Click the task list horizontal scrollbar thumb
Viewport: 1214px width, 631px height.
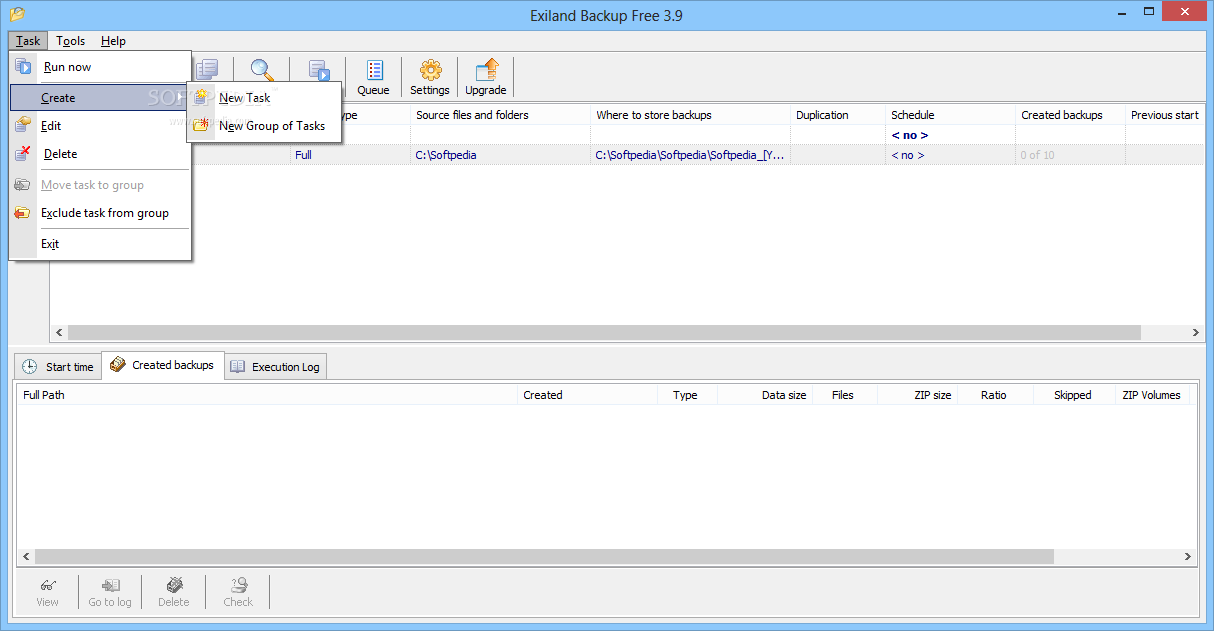(604, 333)
